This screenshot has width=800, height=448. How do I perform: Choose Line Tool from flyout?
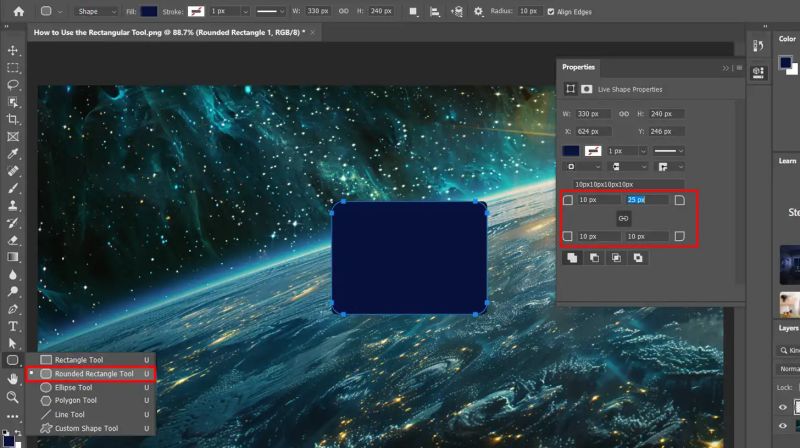pyautogui.click(x=91, y=414)
